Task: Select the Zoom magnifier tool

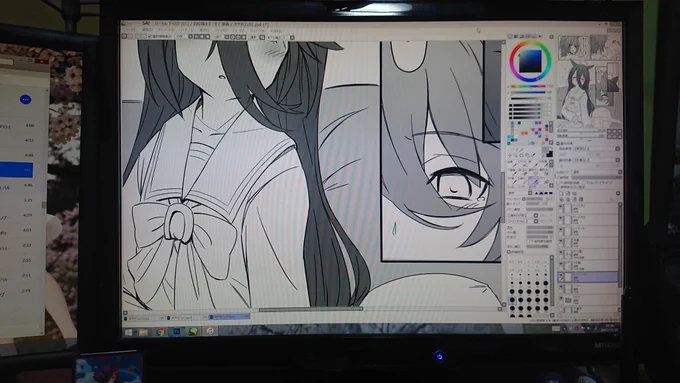Action: click(x=516, y=155)
